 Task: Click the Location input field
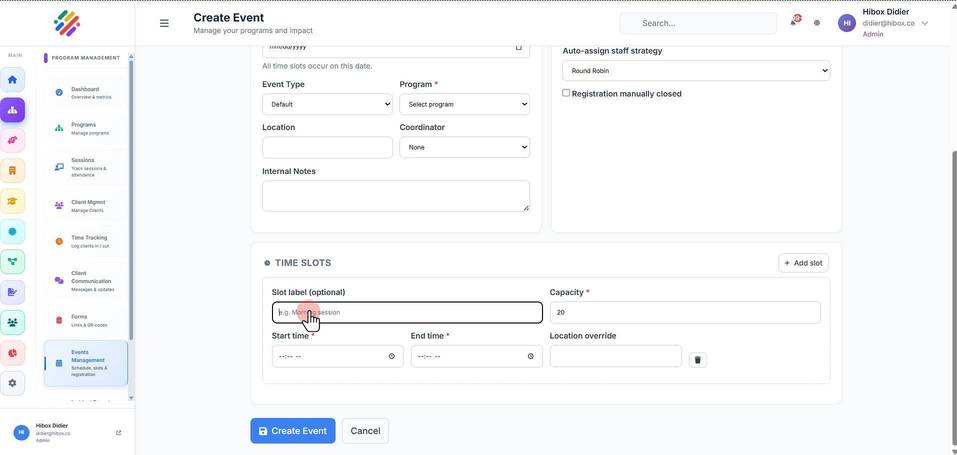327,147
